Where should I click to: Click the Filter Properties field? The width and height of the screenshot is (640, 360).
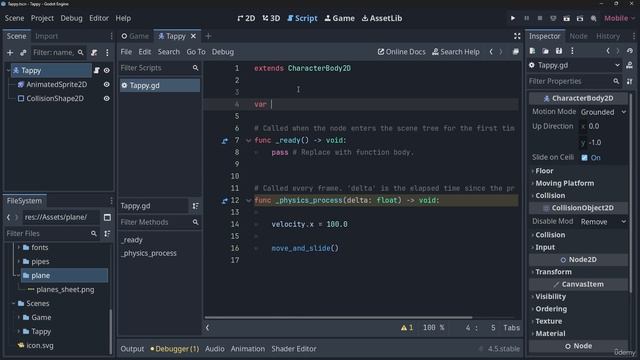point(575,81)
